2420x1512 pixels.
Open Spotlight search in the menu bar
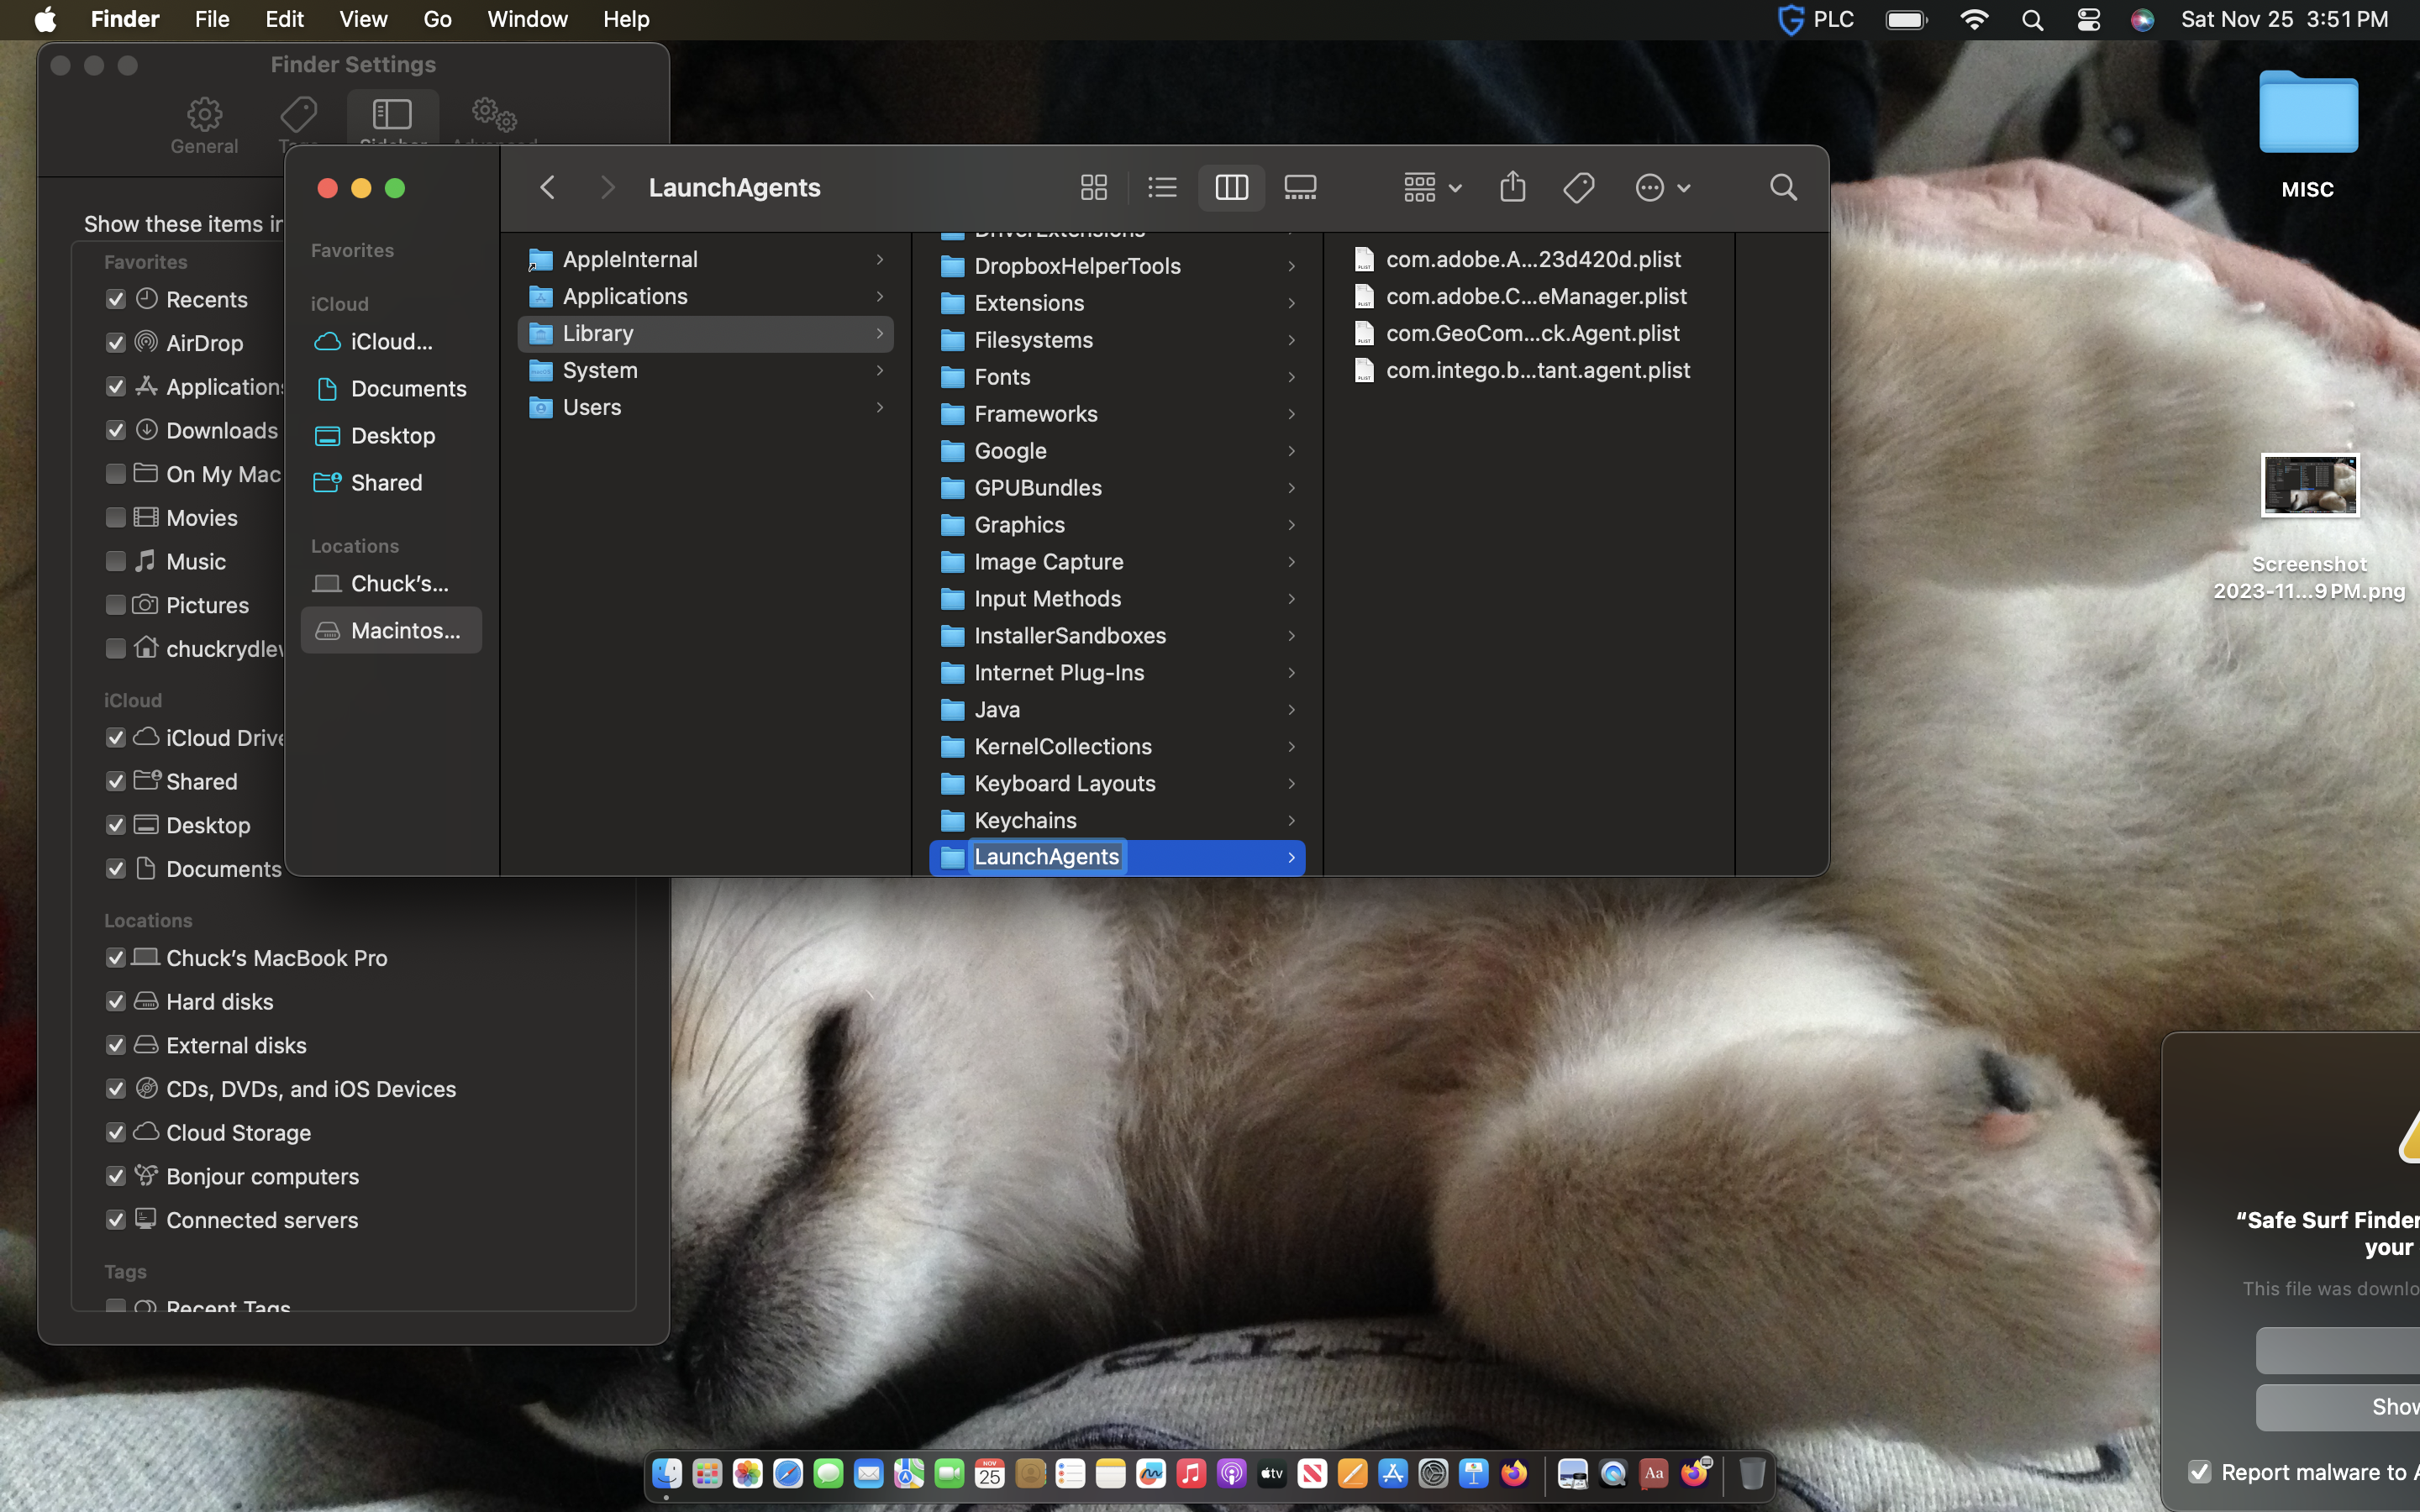2031,20
